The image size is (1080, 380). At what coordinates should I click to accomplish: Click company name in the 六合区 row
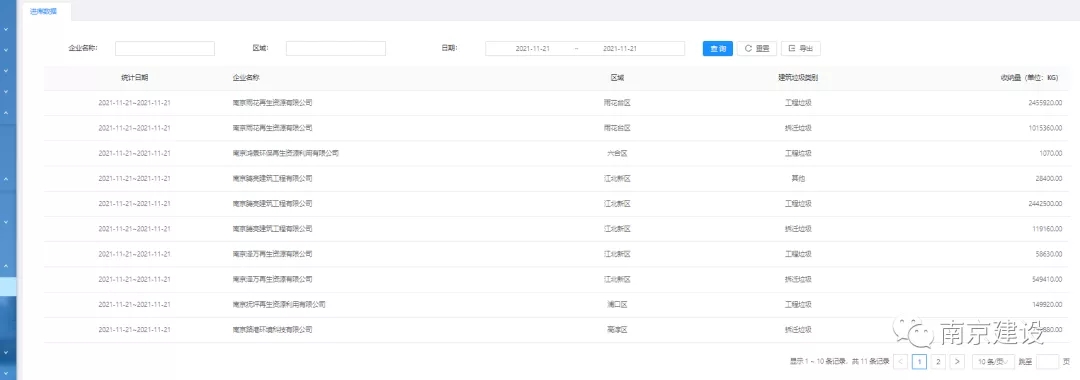pos(286,154)
